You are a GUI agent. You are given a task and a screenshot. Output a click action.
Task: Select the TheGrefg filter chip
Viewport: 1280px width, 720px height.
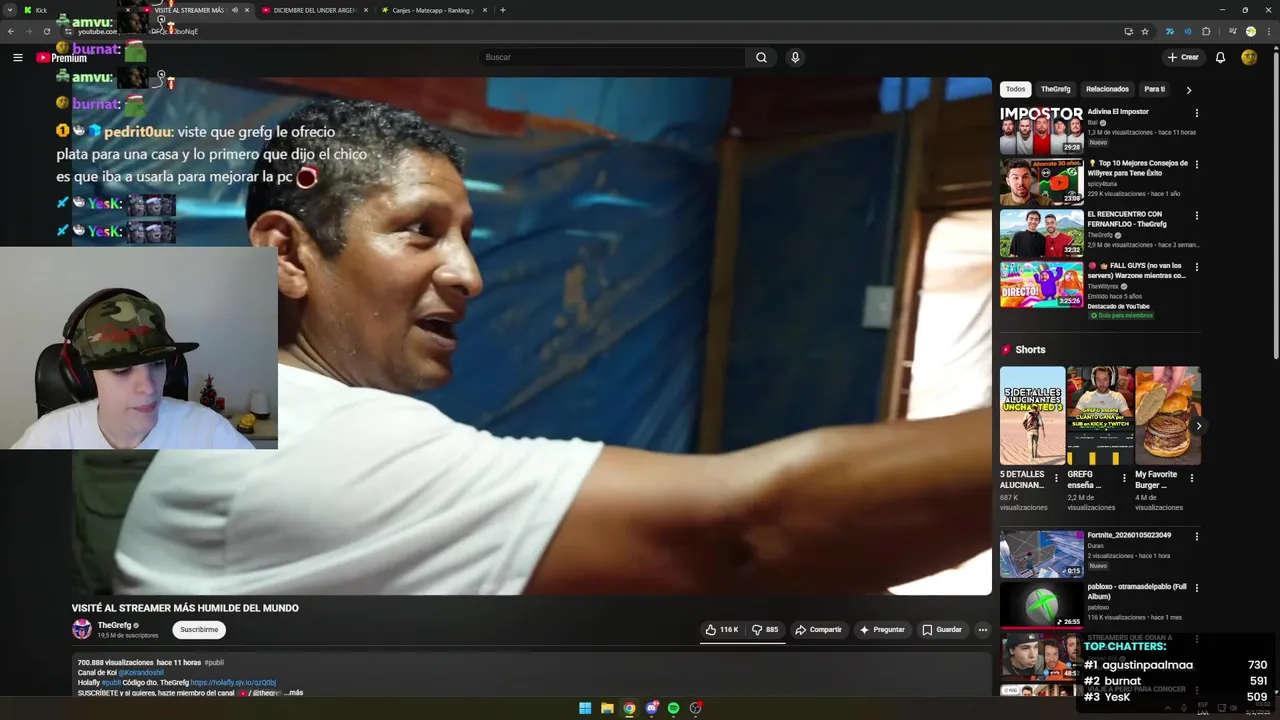pyautogui.click(x=1055, y=89)
